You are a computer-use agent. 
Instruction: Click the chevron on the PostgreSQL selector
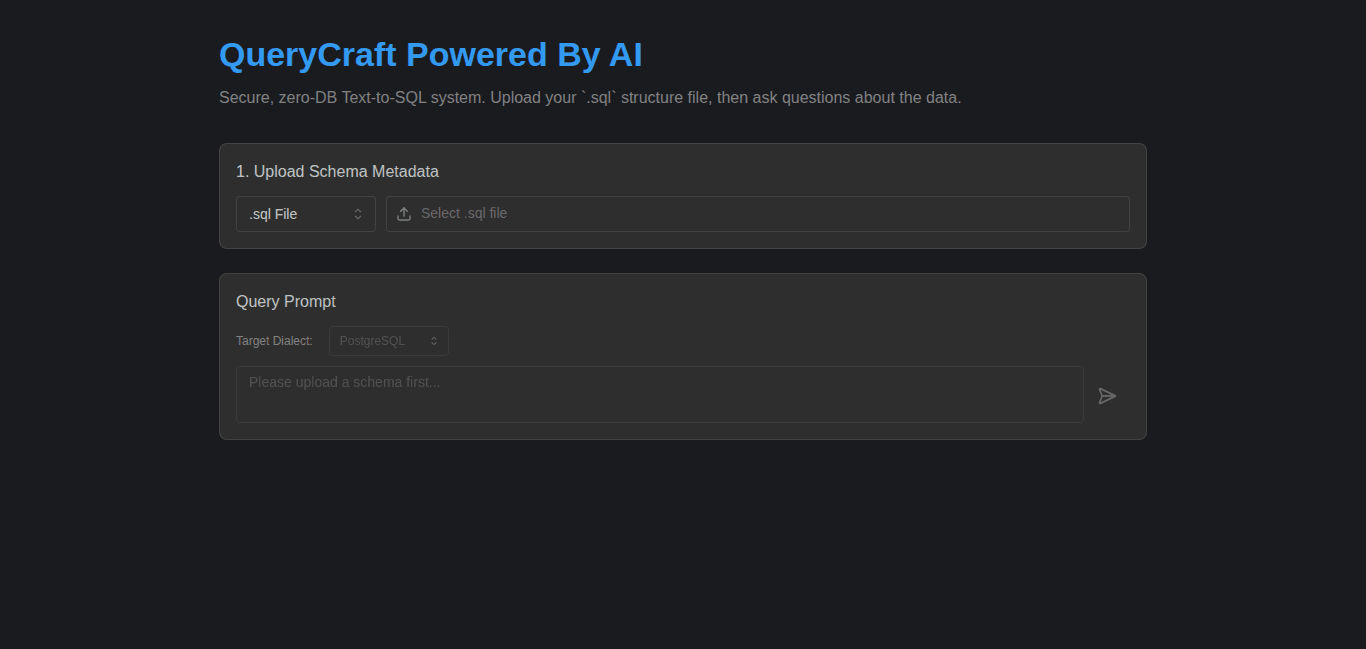(436, 340)
